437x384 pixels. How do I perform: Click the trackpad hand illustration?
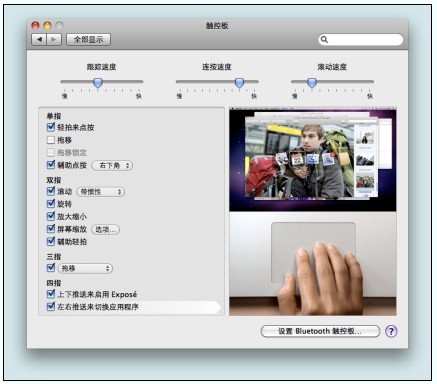[313, 263]
